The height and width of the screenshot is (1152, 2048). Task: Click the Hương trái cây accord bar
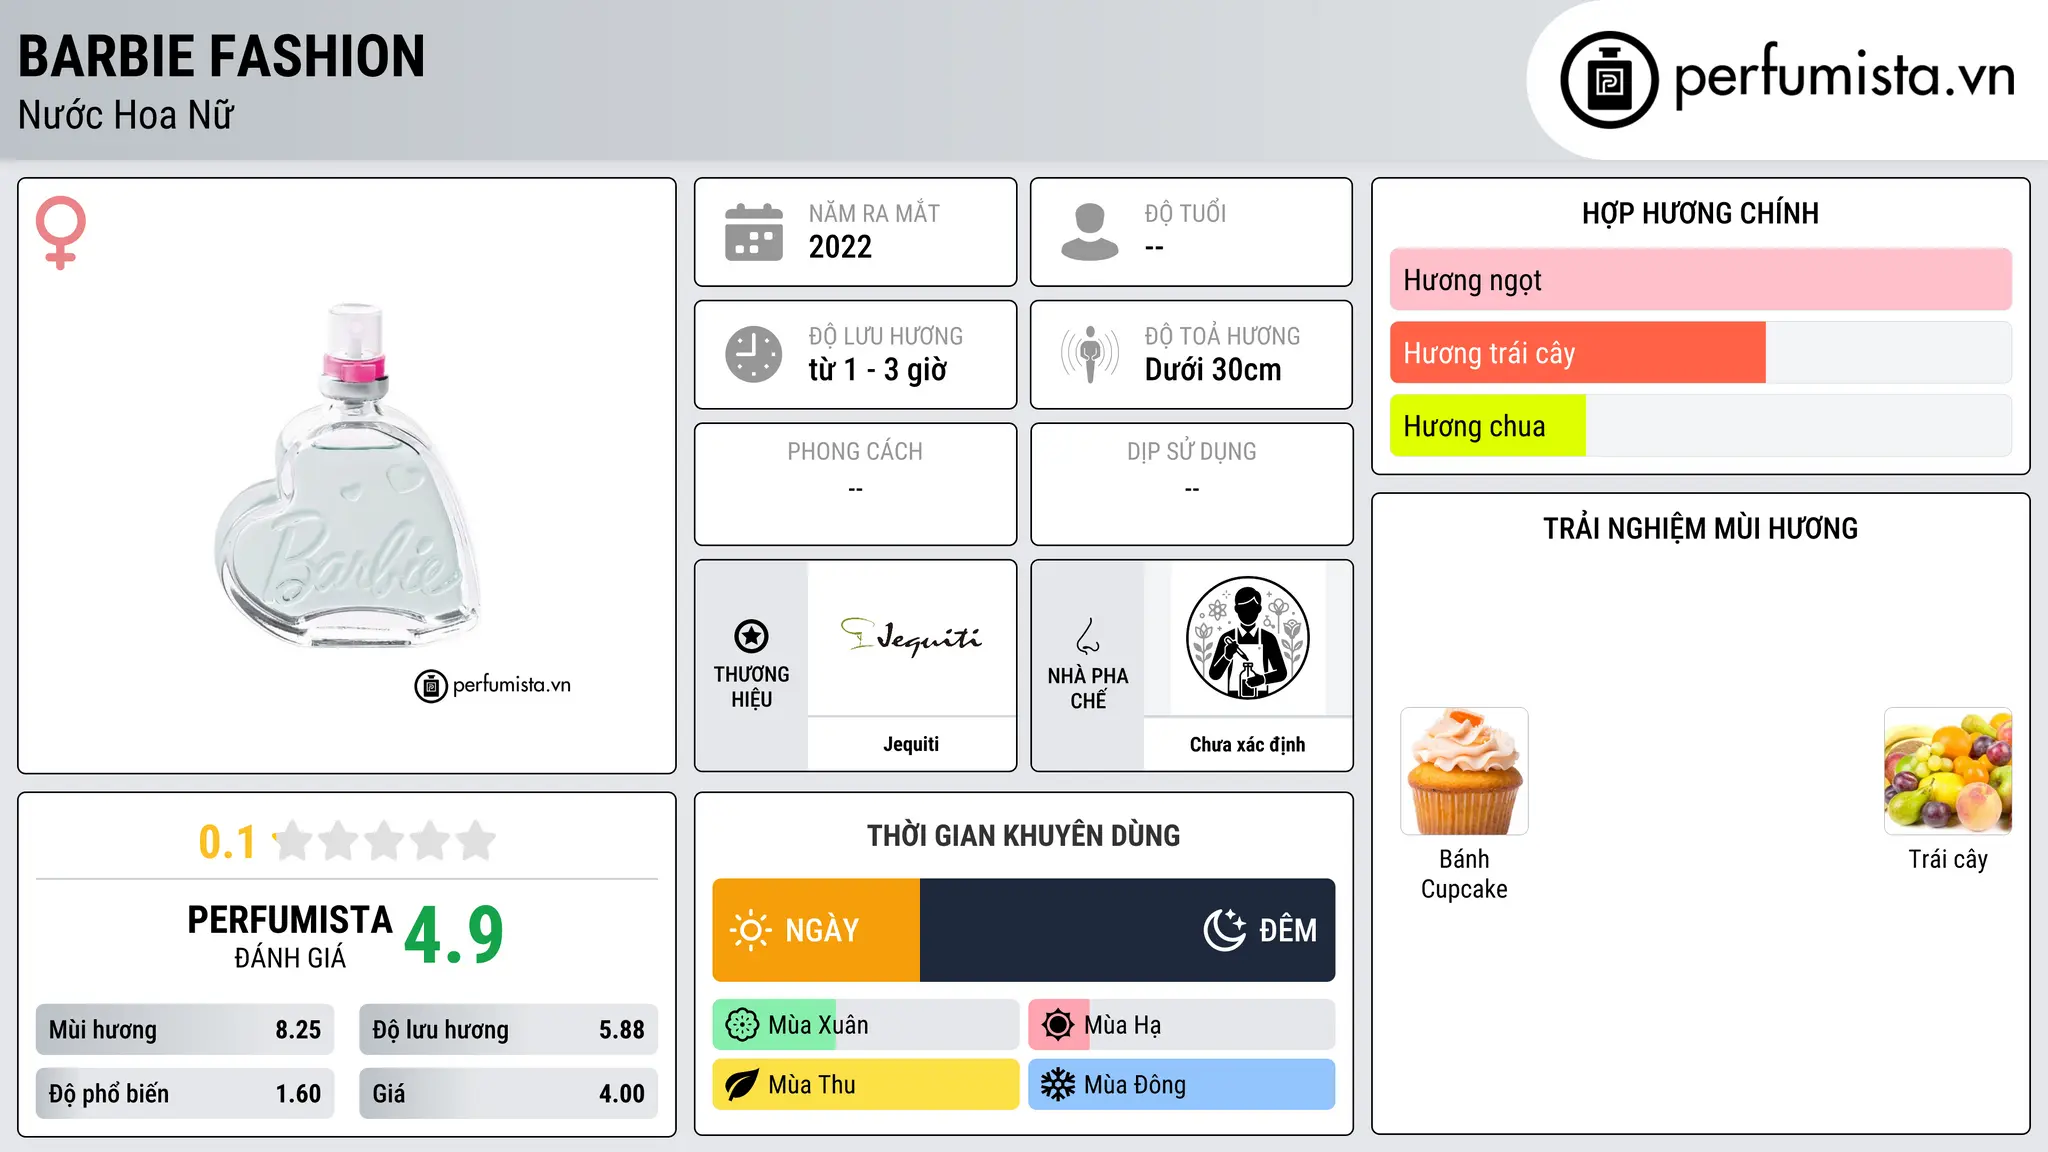[1701, 353]
